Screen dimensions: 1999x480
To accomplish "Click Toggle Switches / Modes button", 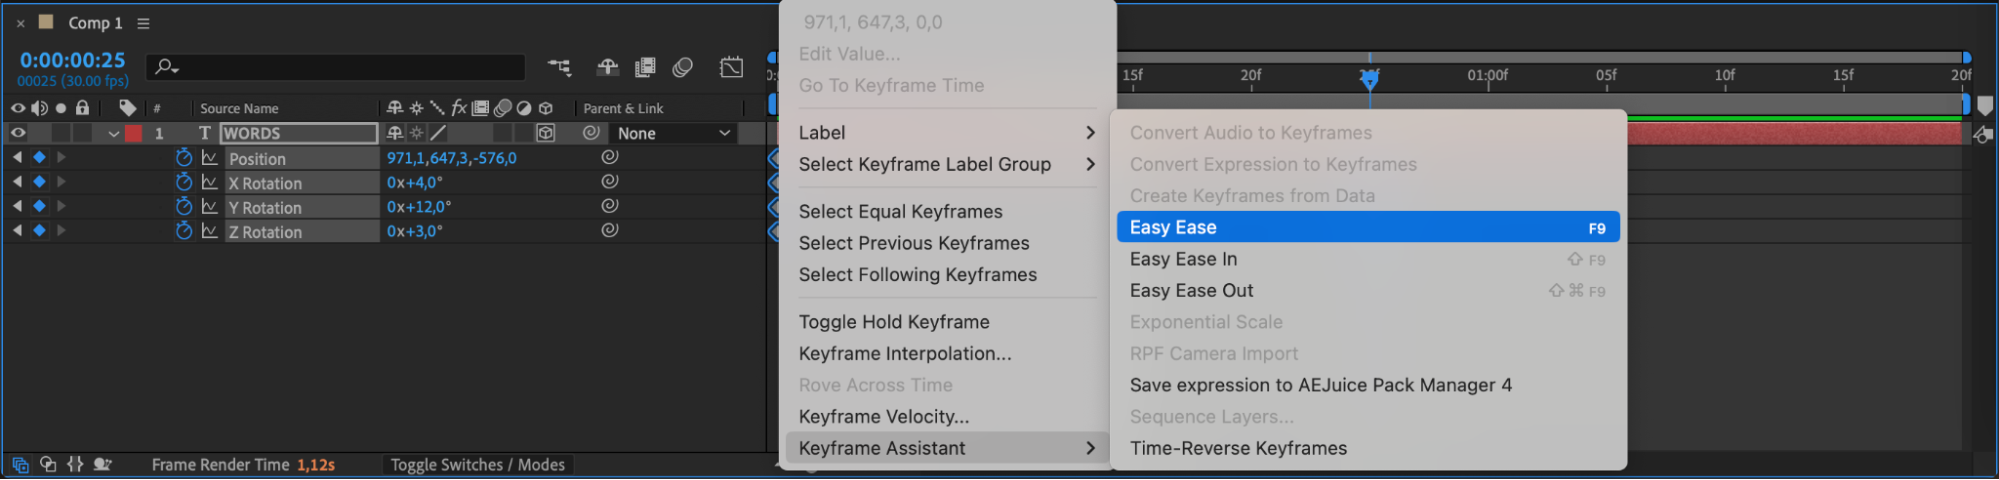I will point(477,465).
